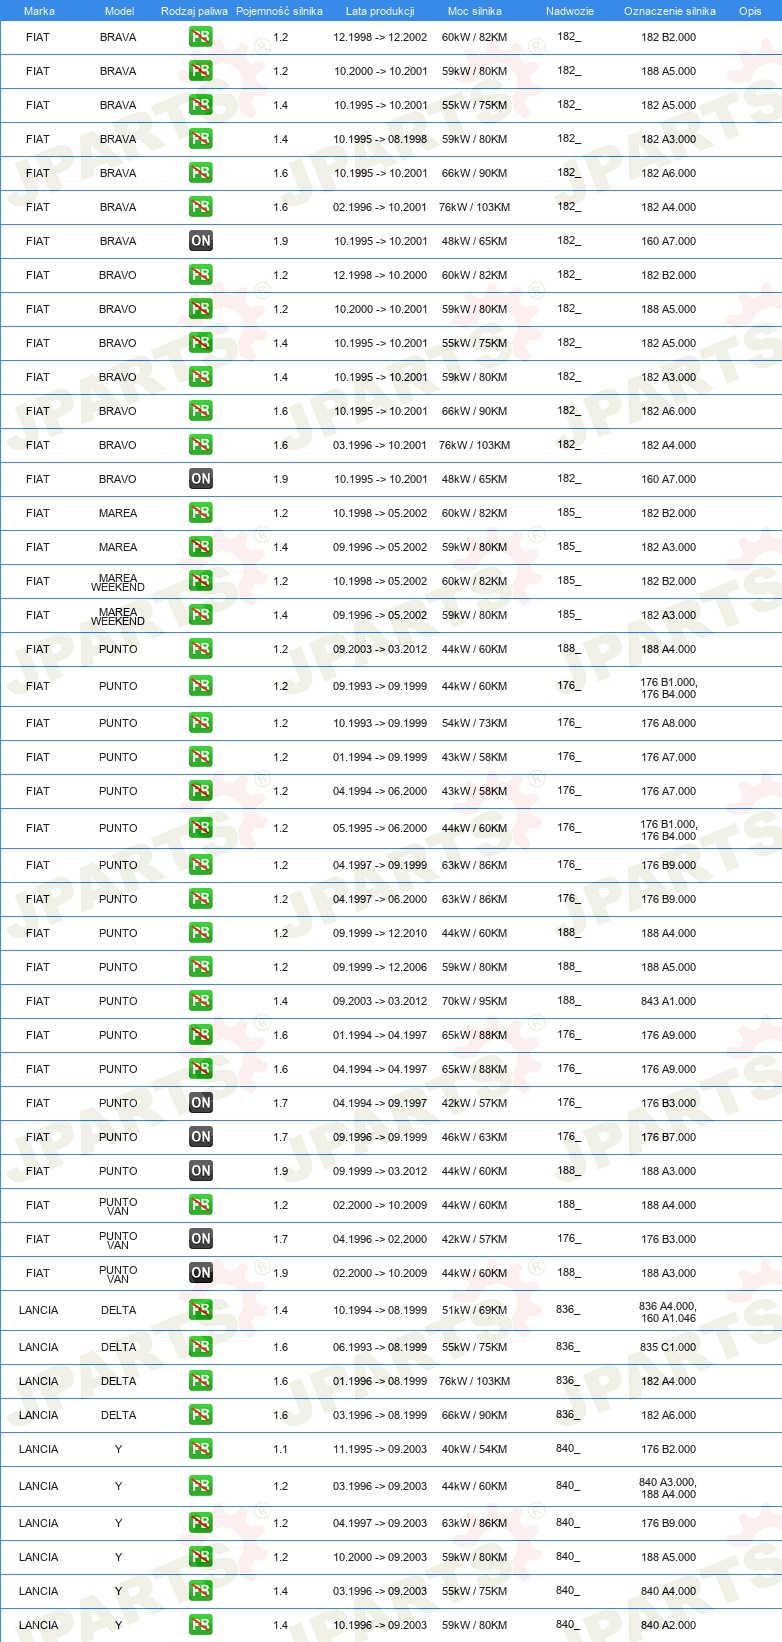Click the 51kW / 69KM power cell

click(475, 1310)
